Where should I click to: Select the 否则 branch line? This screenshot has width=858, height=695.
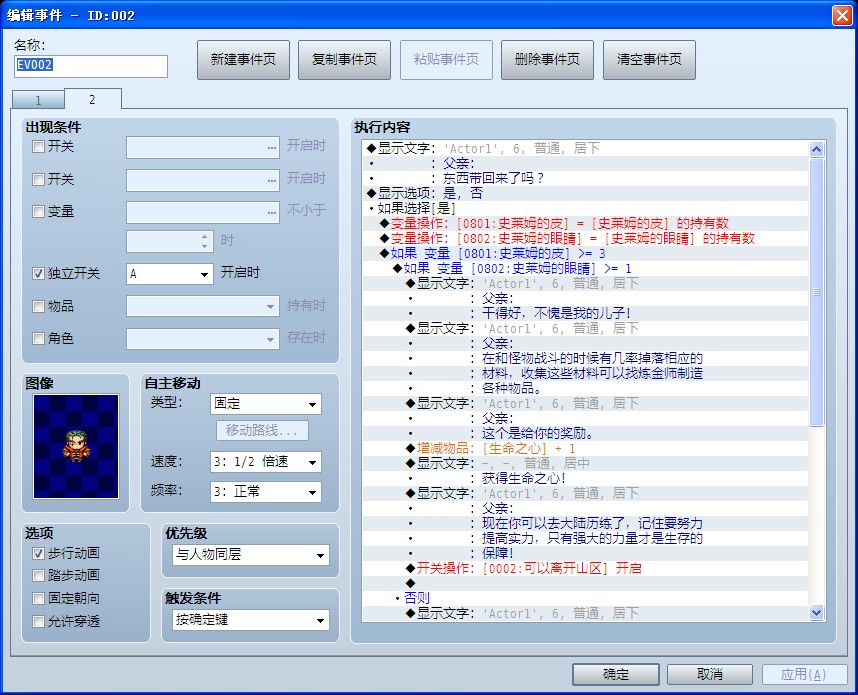coord(585,598)
